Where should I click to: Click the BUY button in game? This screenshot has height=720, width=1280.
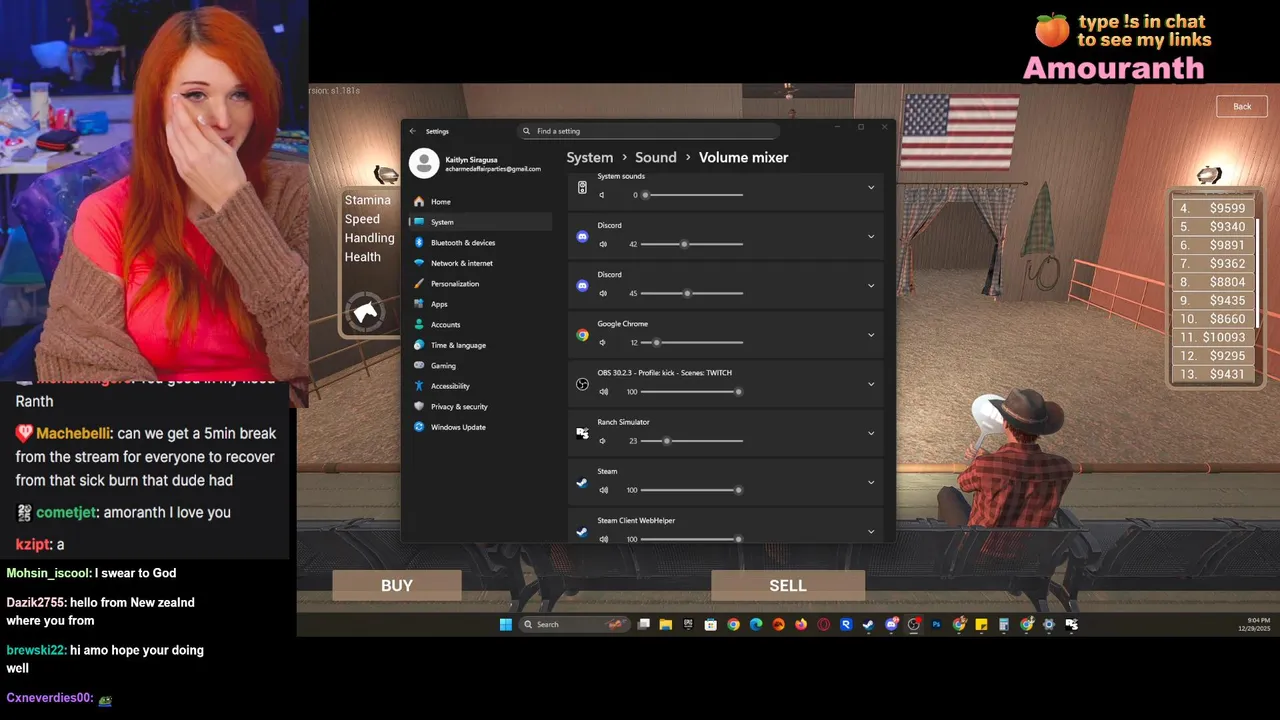[397, 585]
